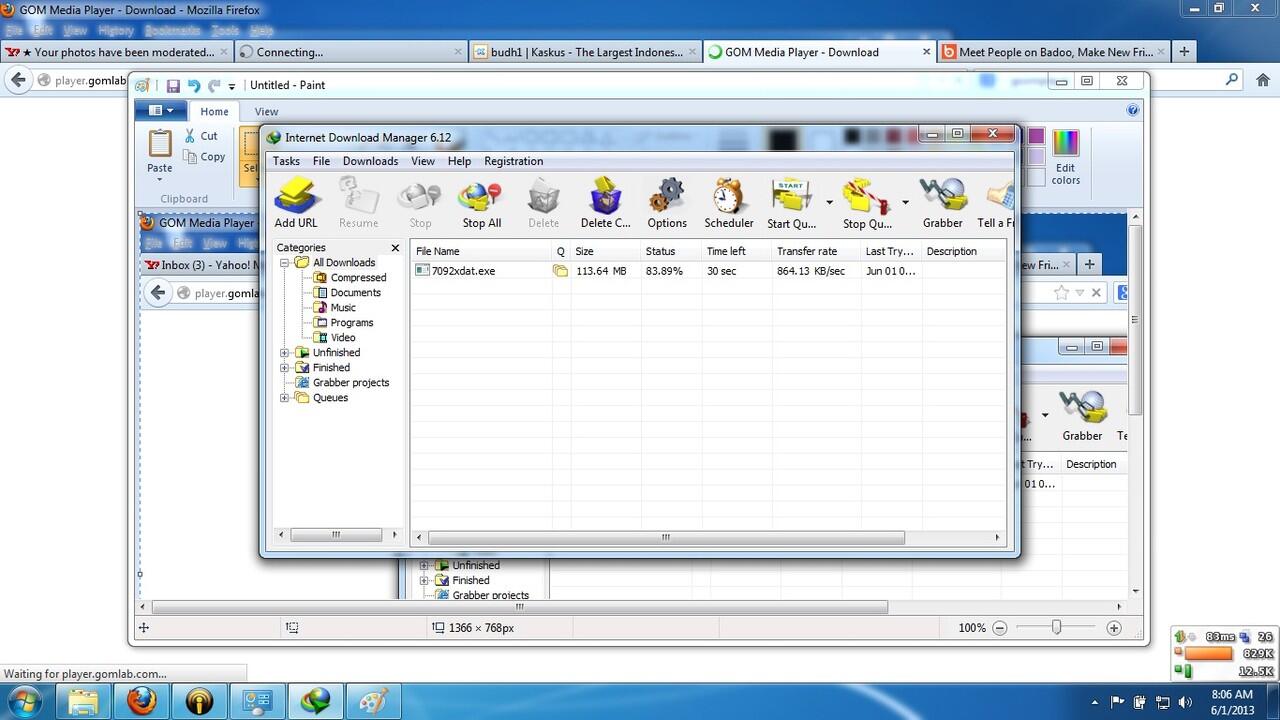Click the IDM download list horizontal scrollbar

665,537
